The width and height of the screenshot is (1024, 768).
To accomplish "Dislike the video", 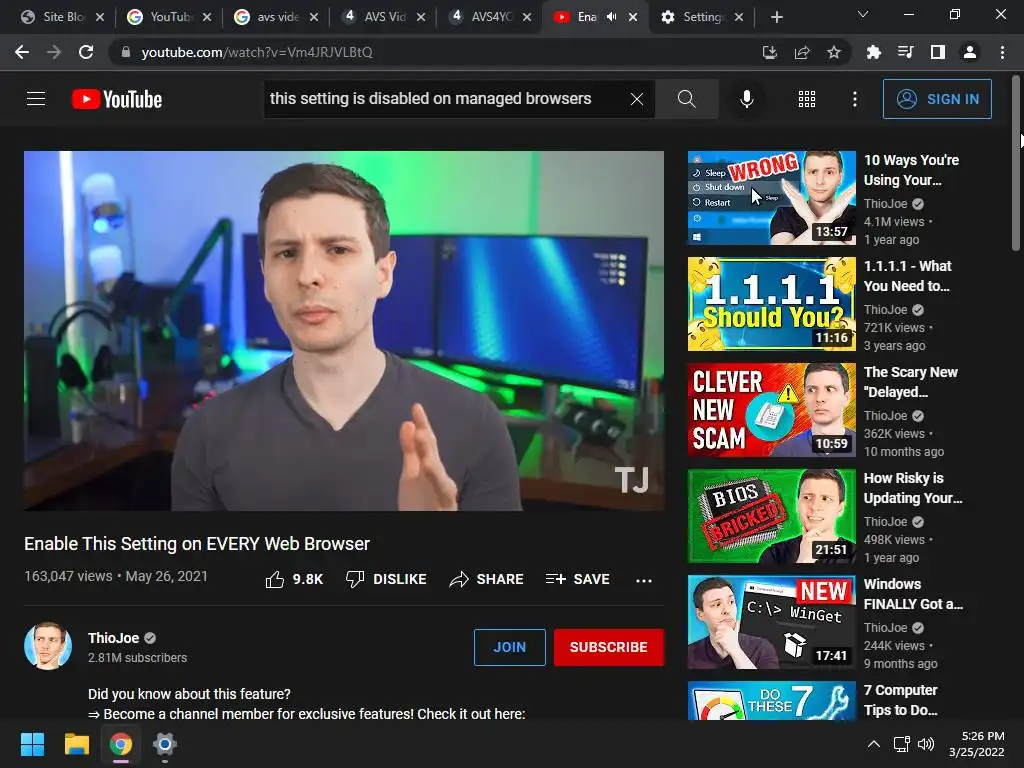I will click(386, 579).
